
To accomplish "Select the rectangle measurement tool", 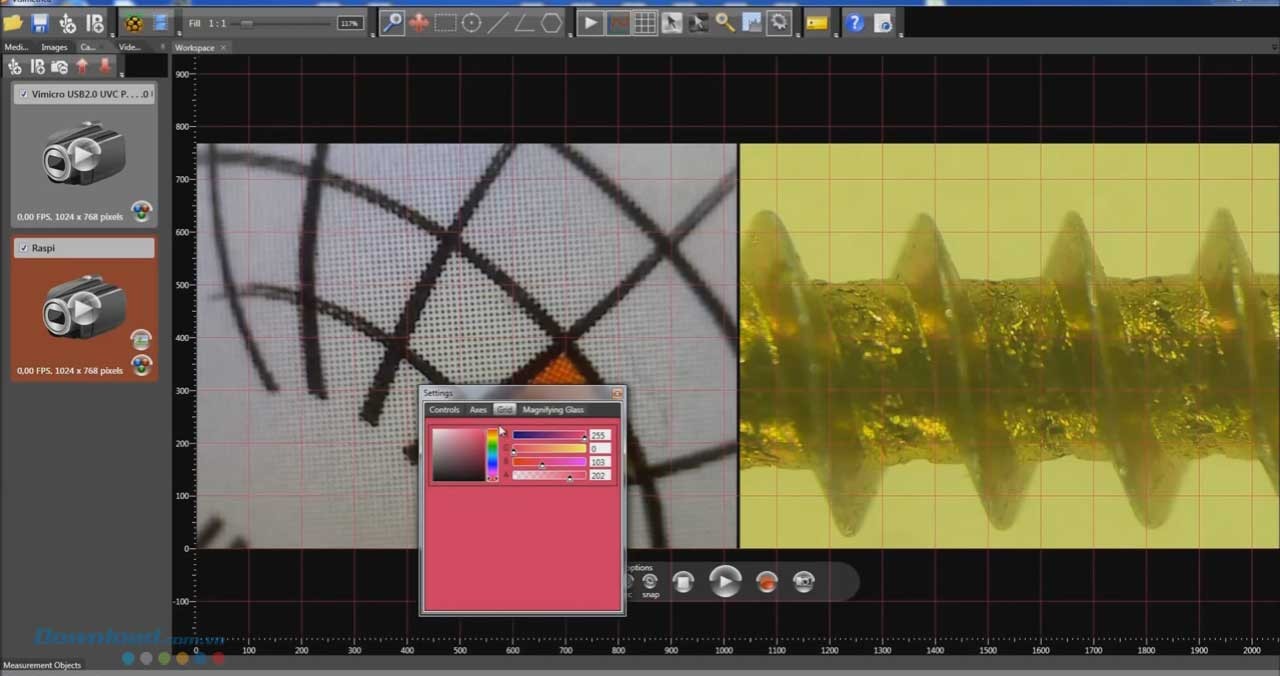I will pos(445,23).
